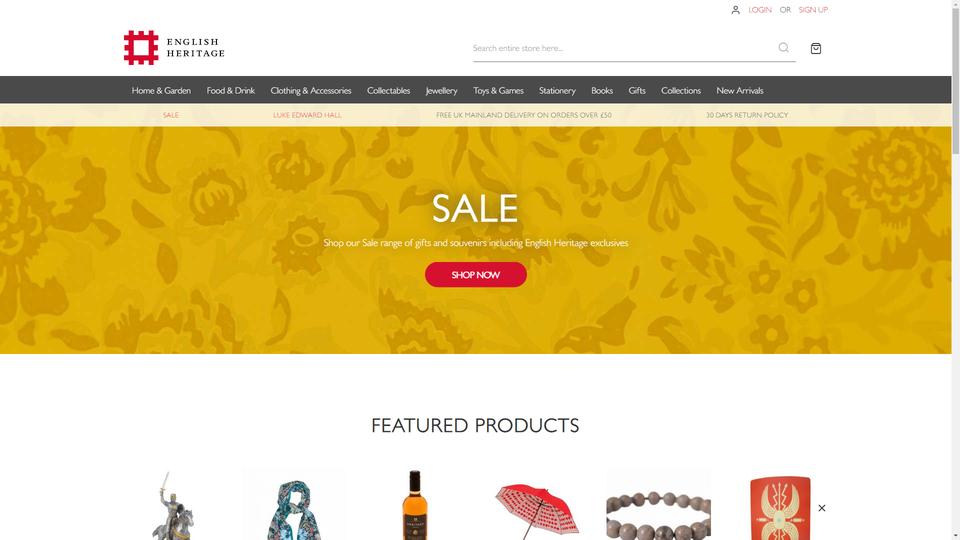960x540 pixels.
Task: Open the red umbrella product thumbnail
Action: (x=537, y=505)
